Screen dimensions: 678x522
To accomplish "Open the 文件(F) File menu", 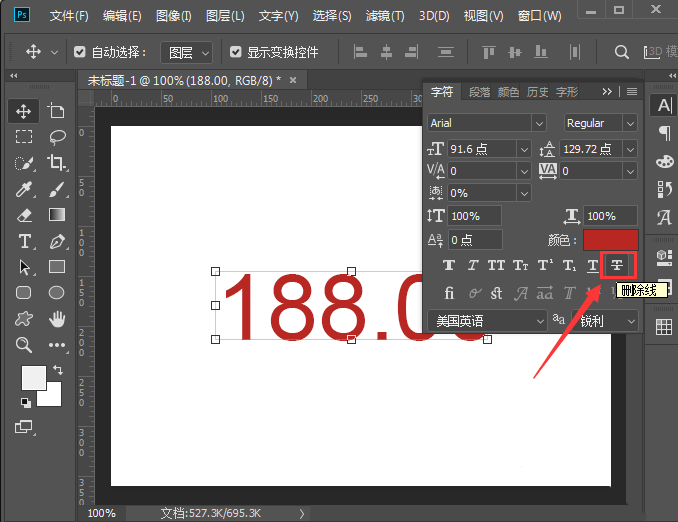I will click(69, 16).
